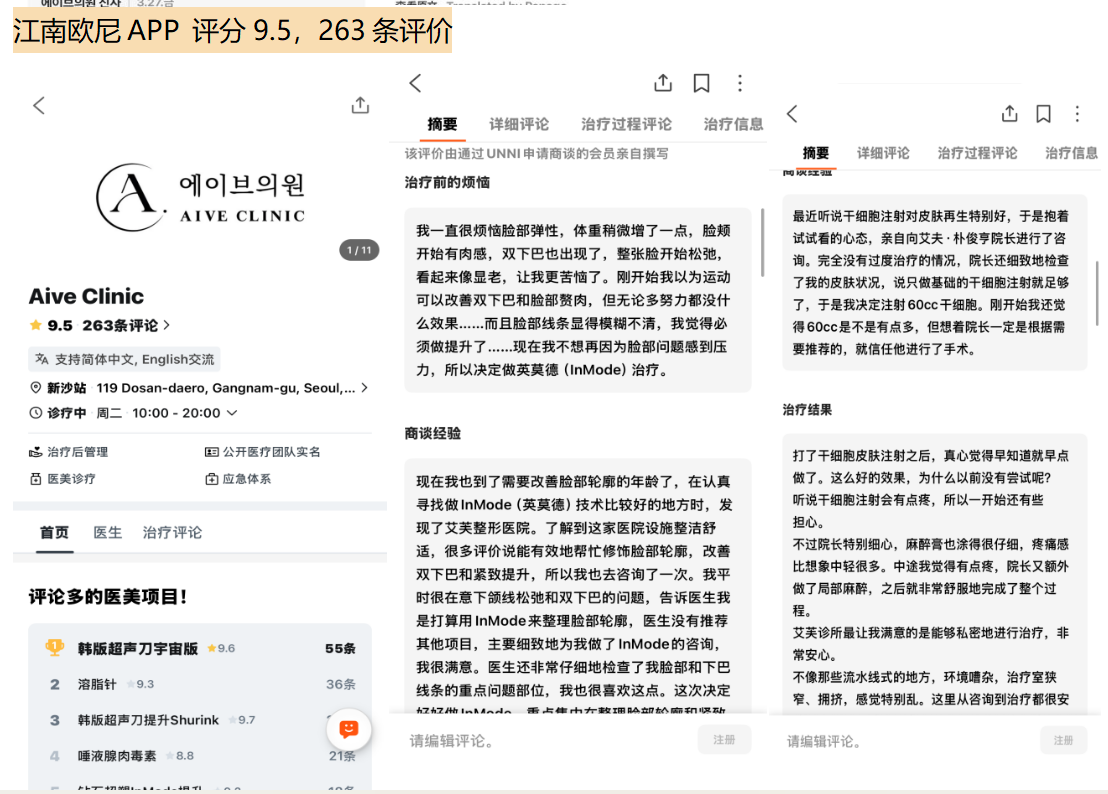The width and height of the screenshot is (1108, 794).
Task: Open the 263条评论 reviews chevron
Action: (167, 325)
